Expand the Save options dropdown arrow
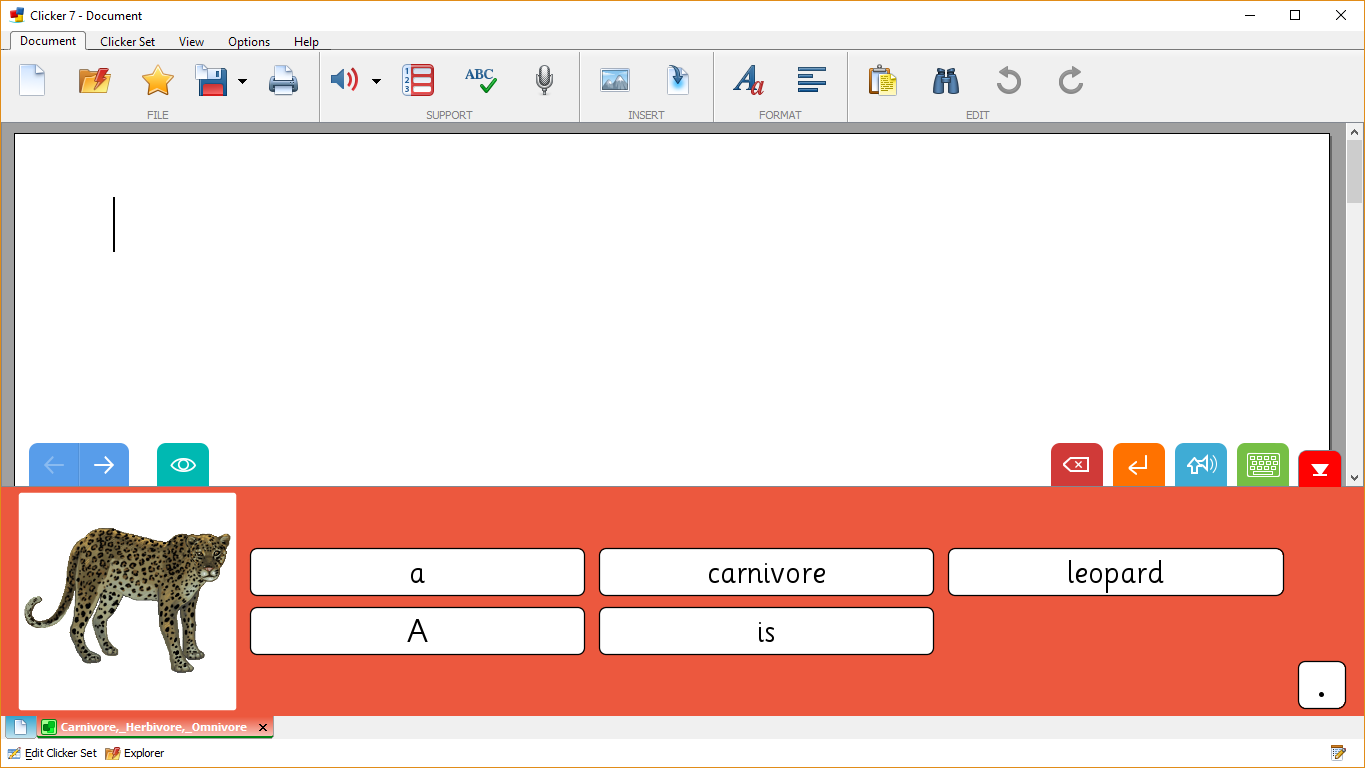 [x=242, y=81]
